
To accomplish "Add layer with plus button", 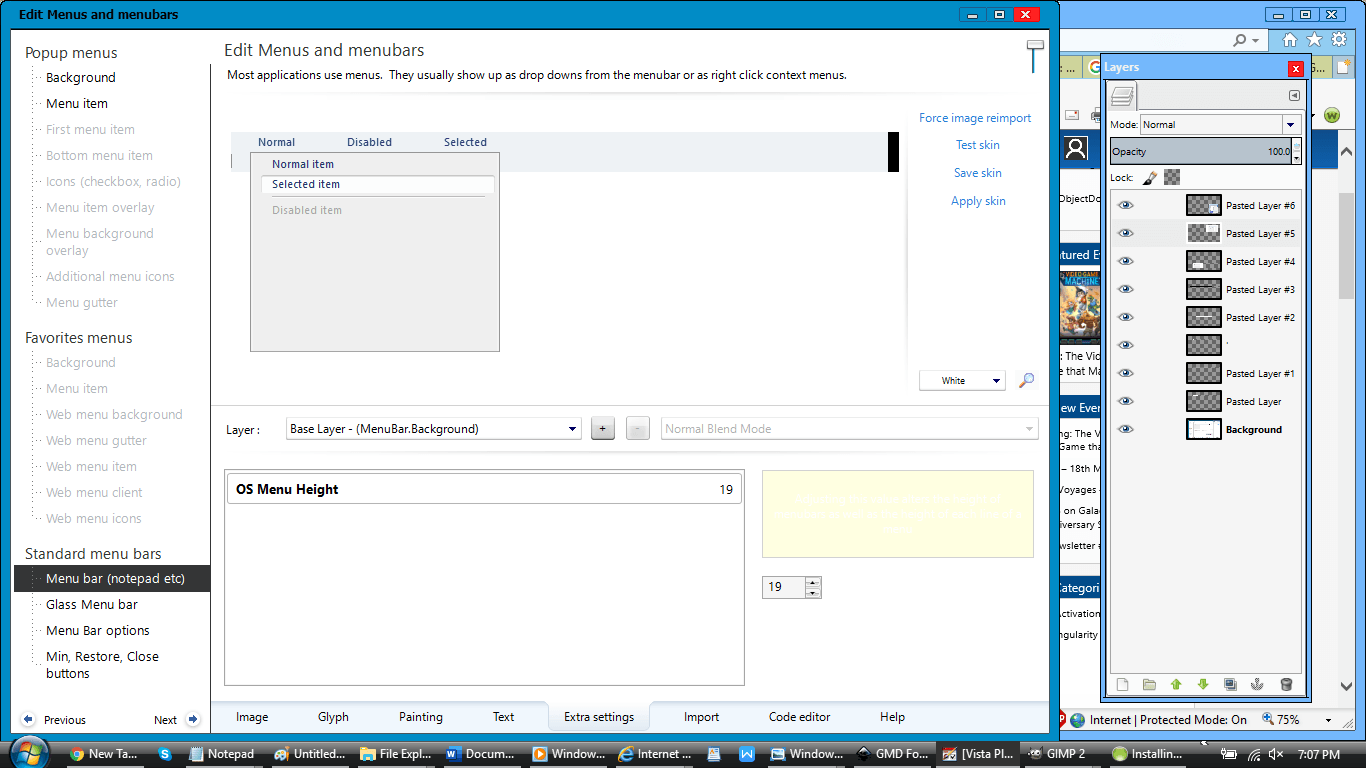I will click(603, 429).
